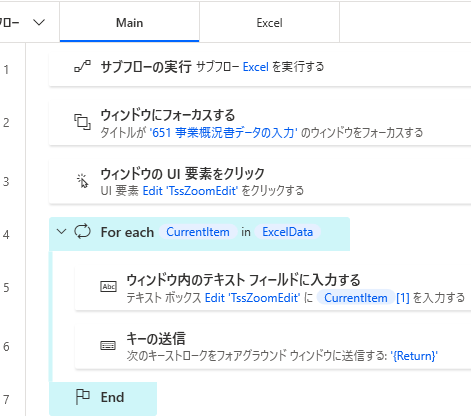This screenshot has height=418, width=472.
Task: Select the Main subflow tab
Action: click(129, 23)
